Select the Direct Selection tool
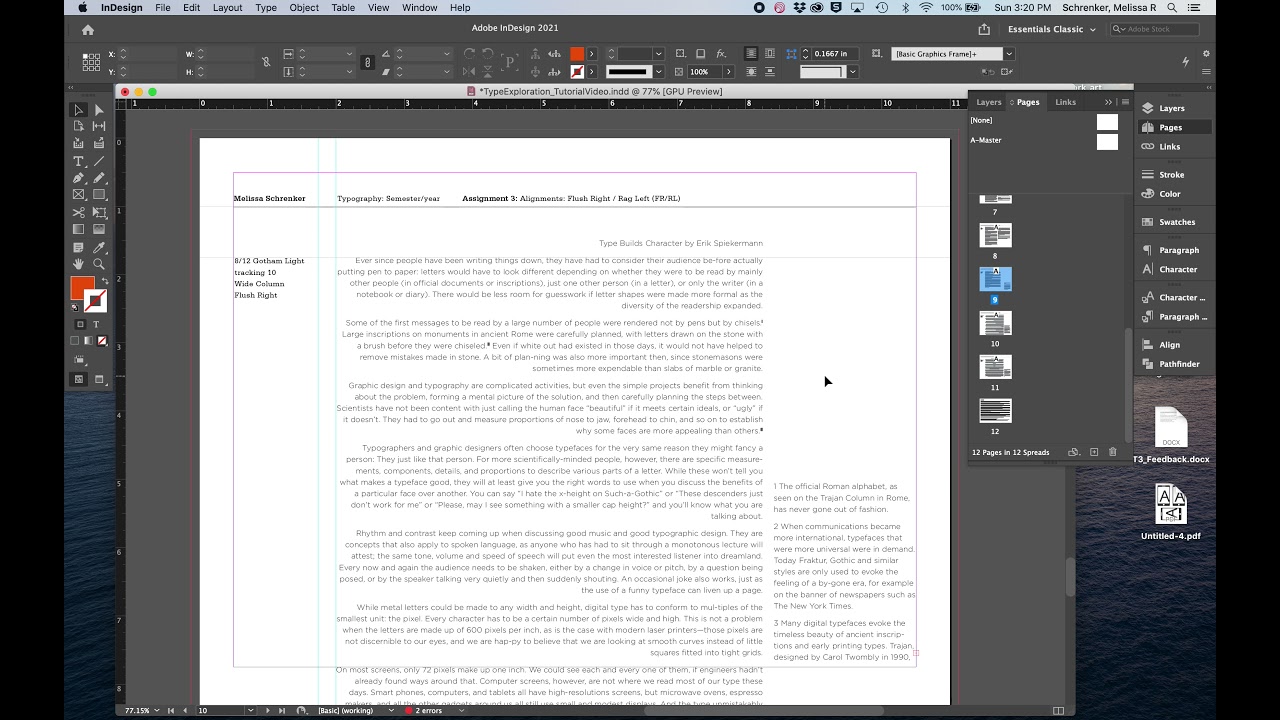 click(x=99, y=110)
